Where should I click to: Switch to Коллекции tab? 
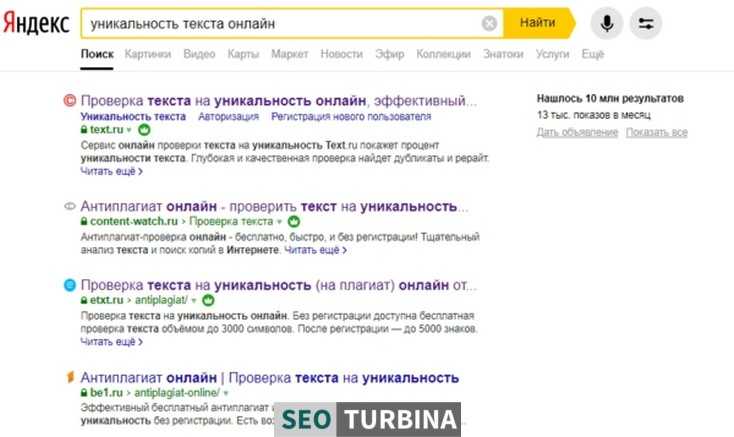coord(443,54)
